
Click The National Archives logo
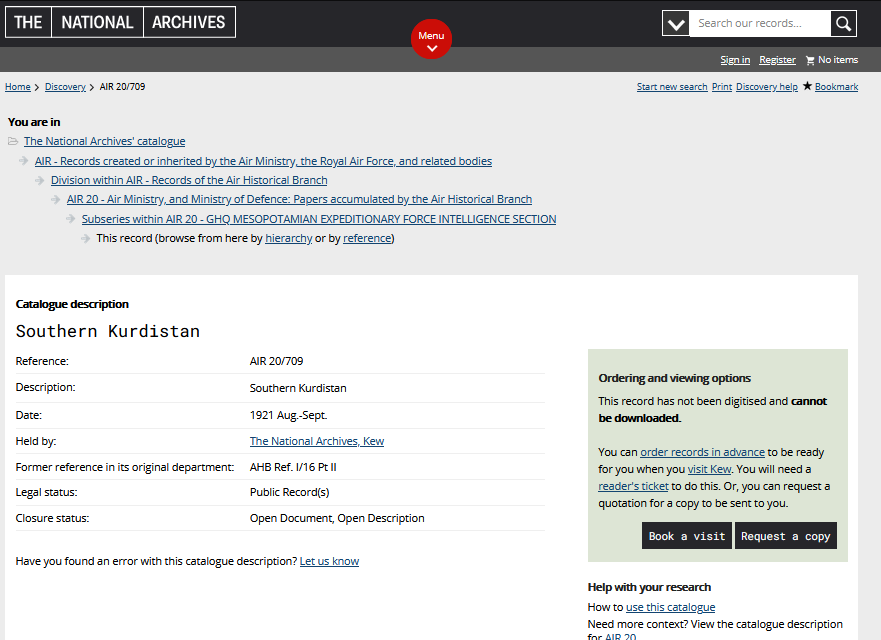click(x=120, y=22)
